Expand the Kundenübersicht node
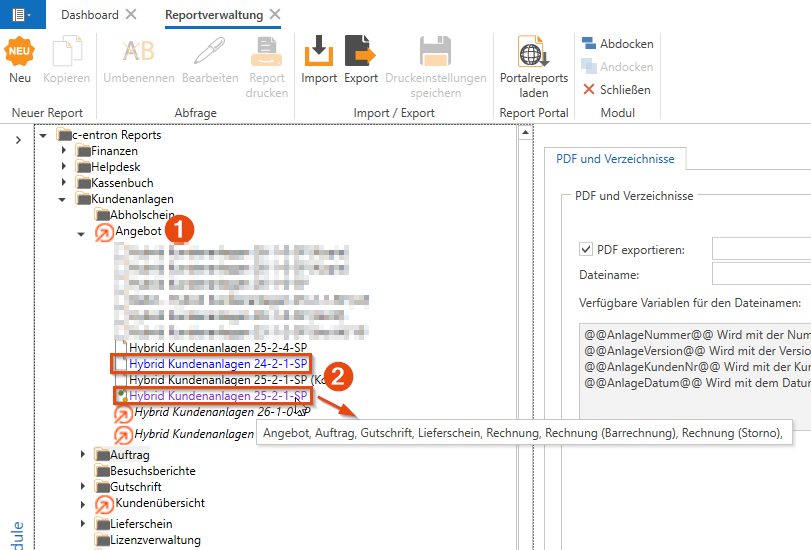The width and height of the screenshot is (811, 550). tap(83, 504)
